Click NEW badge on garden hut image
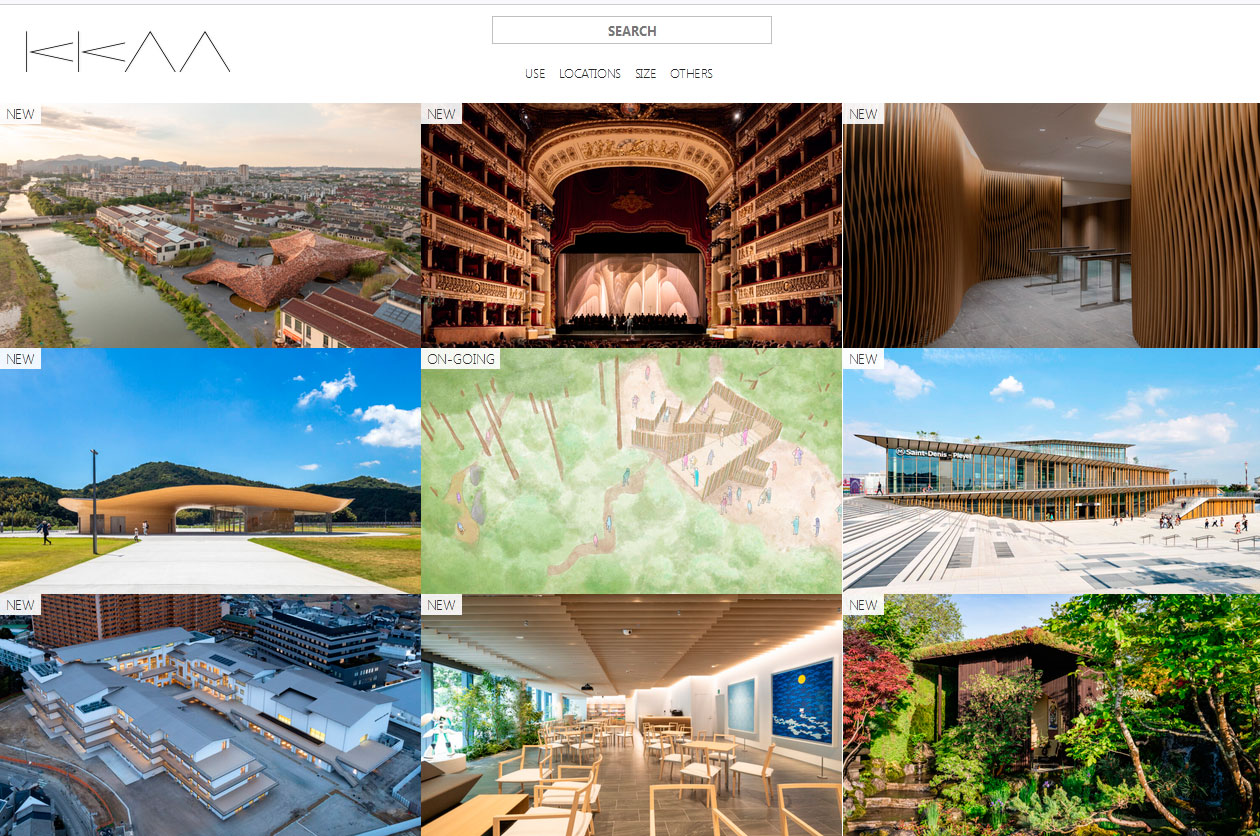This screenshot has width=1260, height=836. 863,605
